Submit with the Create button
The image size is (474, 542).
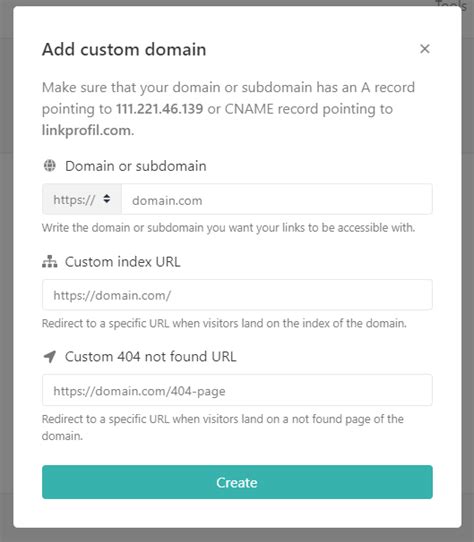pyautogui.click(x=237, y=482)
